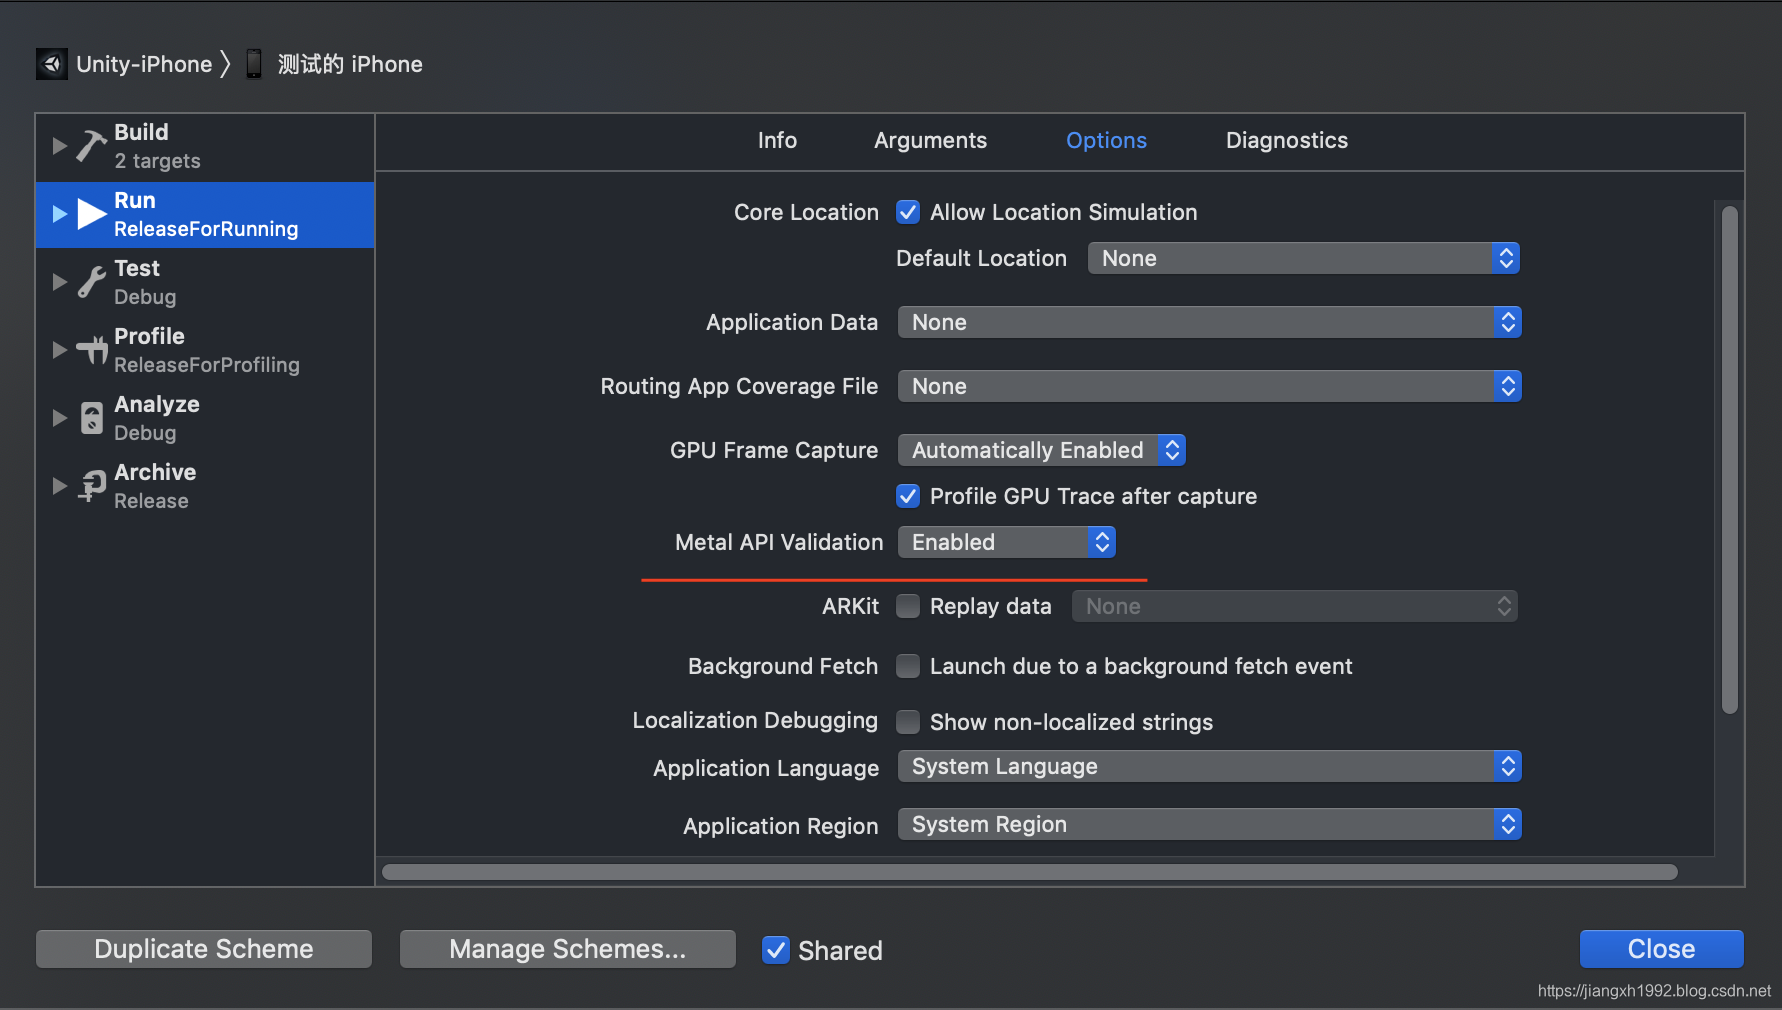1782x1010 pixels.
Task: Click the Background Fetch label
Action: pos(783,666)
